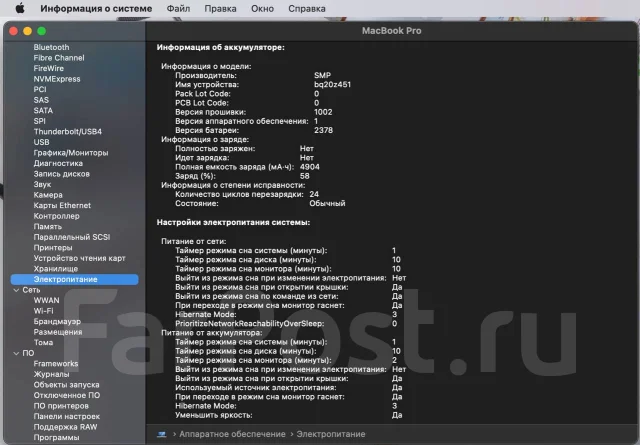Open the Справка menu

[307, 9]
